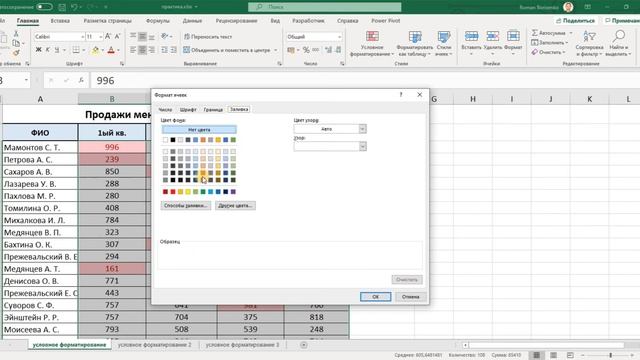Open Заполнить fill dropdown
The width and height of the screenshot is (640, 360).
point(549,42)
